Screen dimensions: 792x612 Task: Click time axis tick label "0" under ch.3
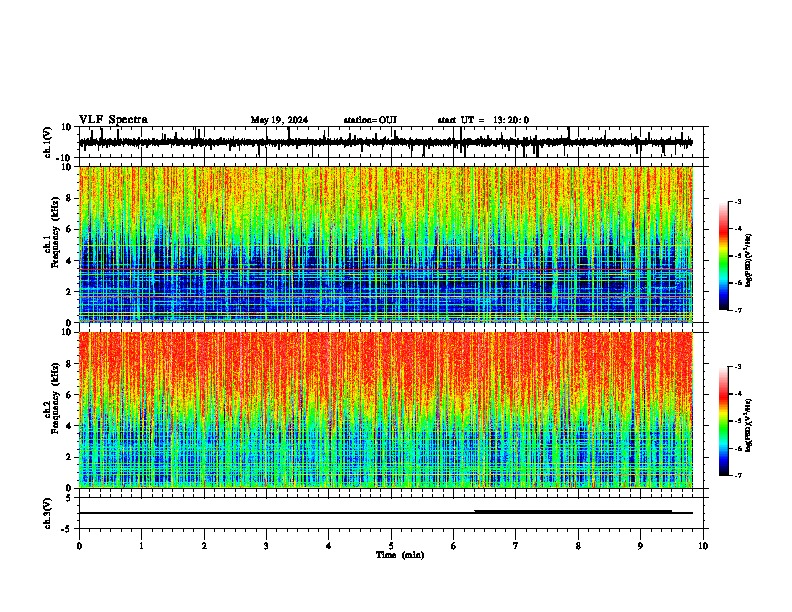click(x=79, y=546)
